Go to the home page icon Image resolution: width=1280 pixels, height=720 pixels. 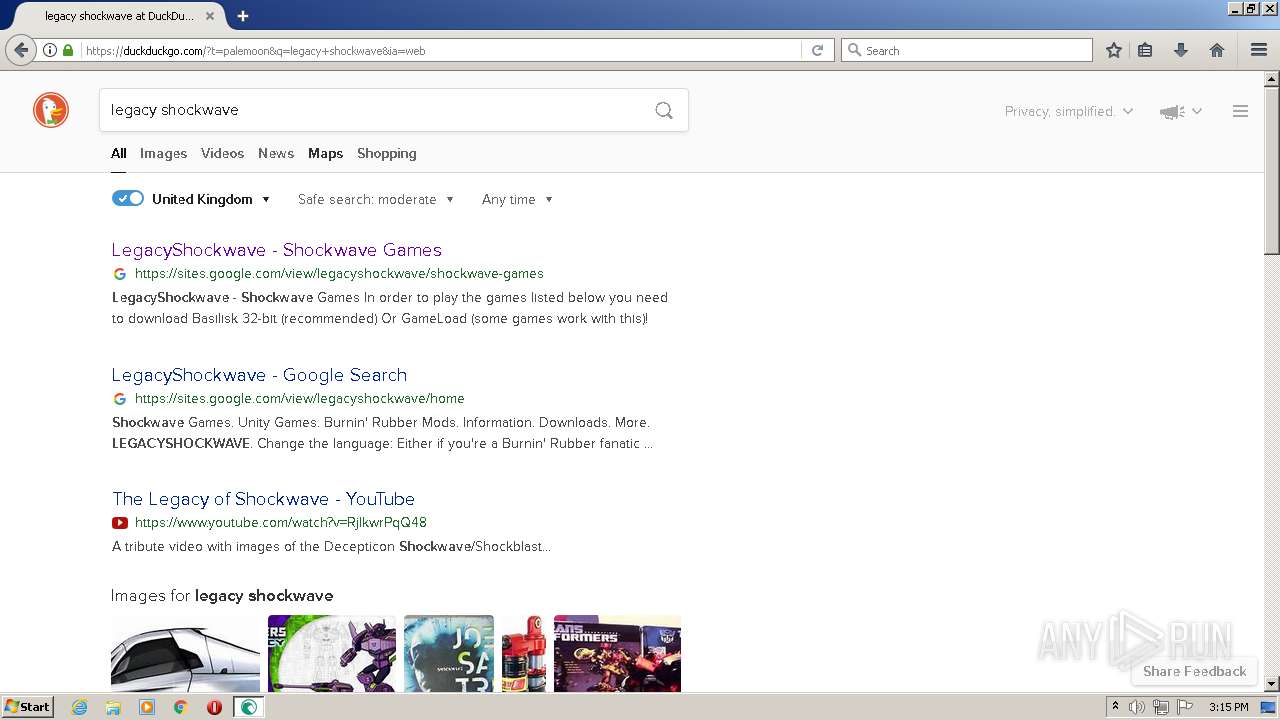(1217, 50)
